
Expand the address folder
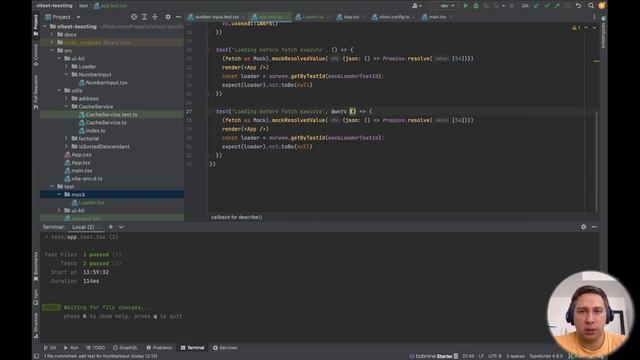coord(67,98)
